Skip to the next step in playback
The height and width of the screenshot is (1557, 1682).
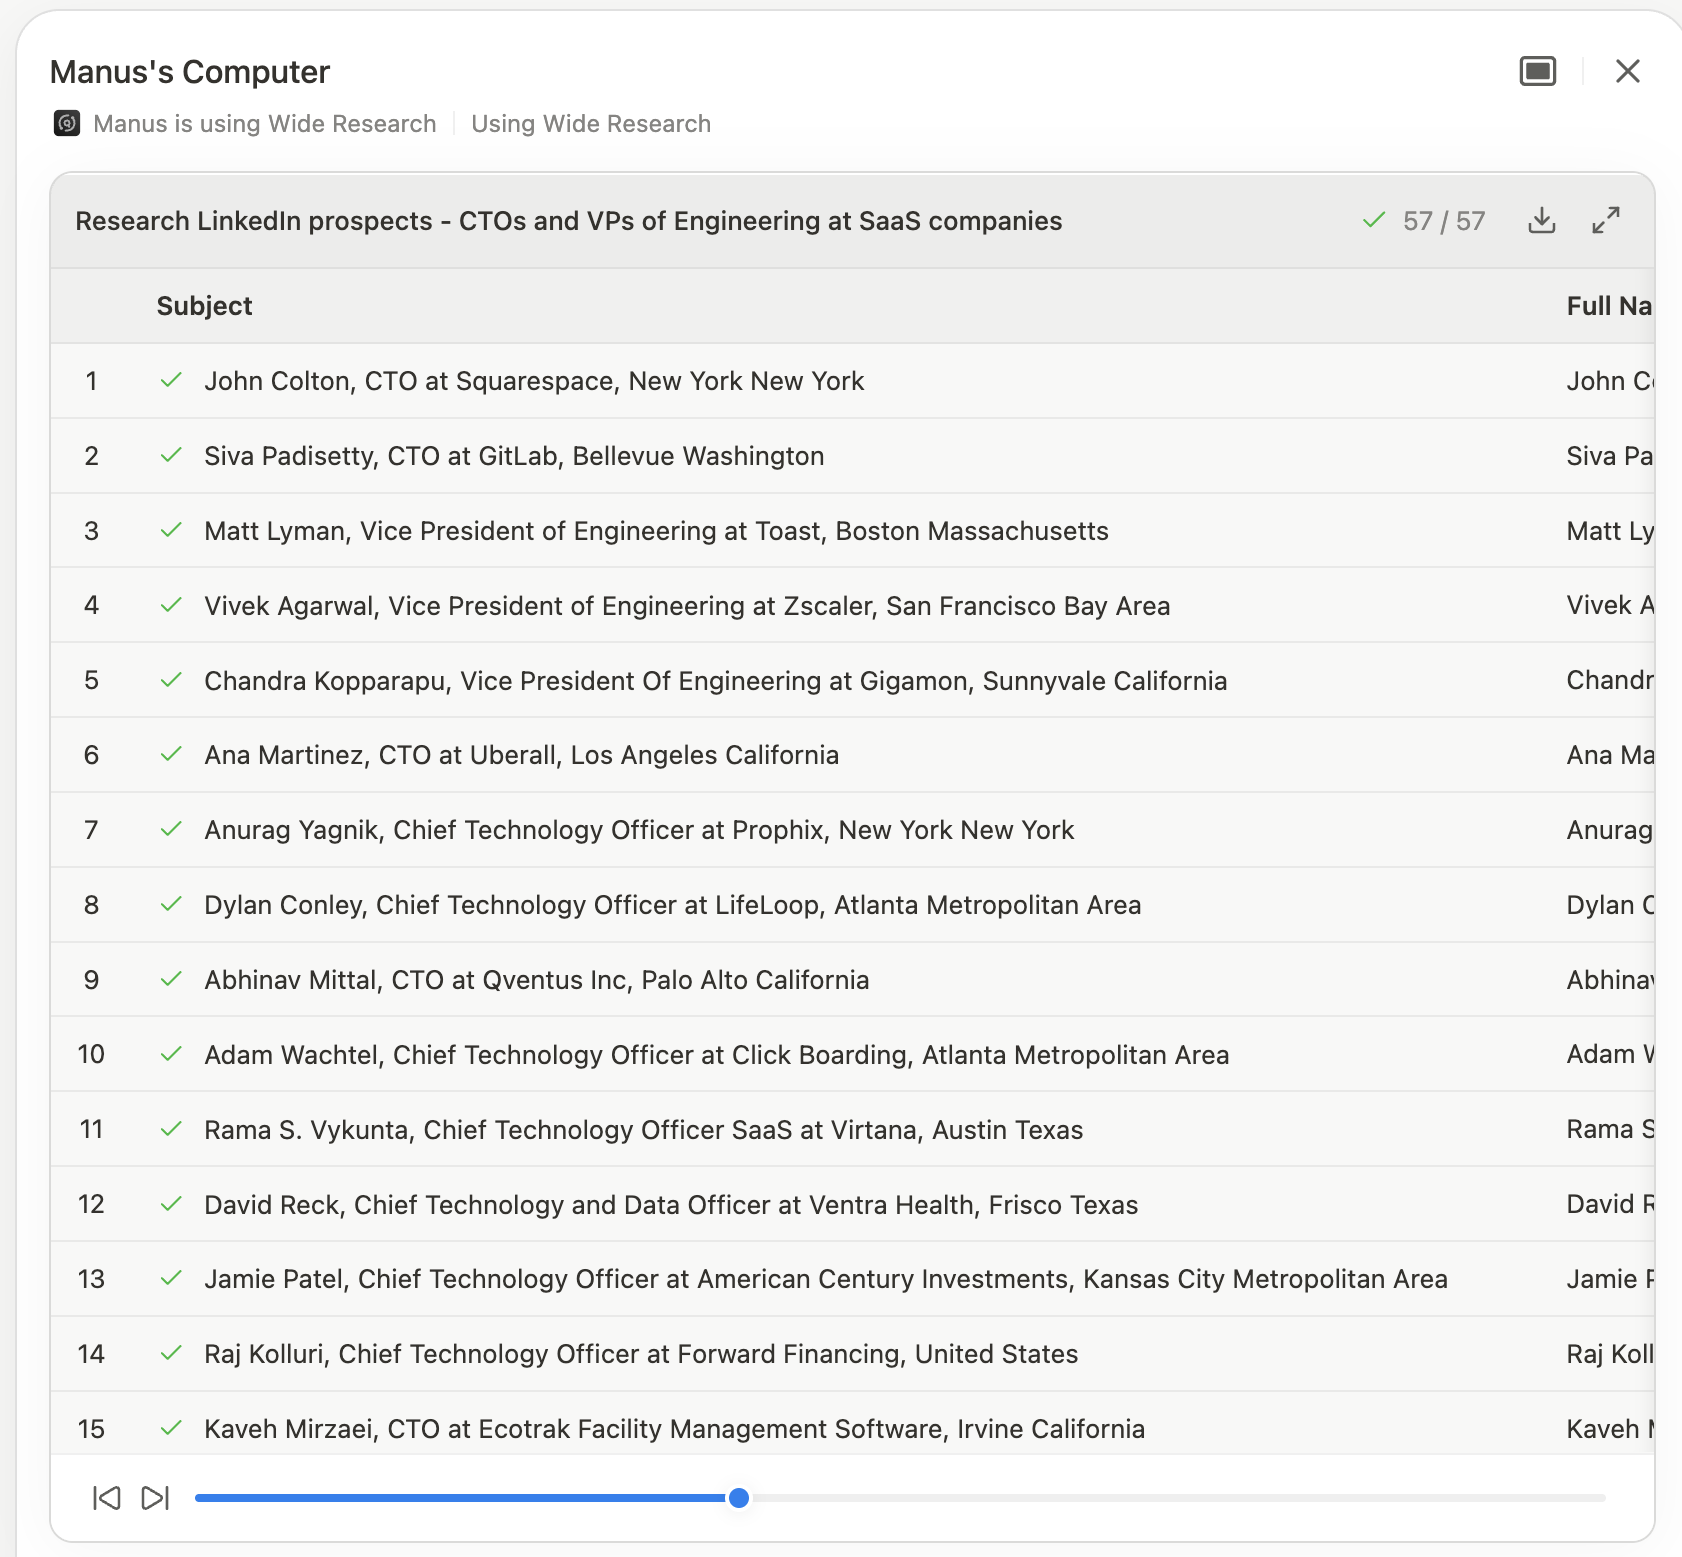pyautogui.click(x=155, y=1498)
